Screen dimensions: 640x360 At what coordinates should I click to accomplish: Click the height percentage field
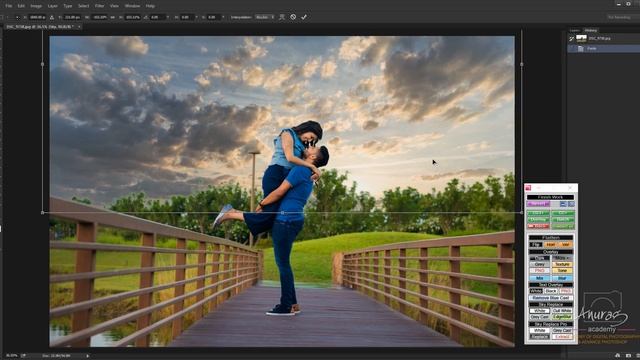[133, 17]
